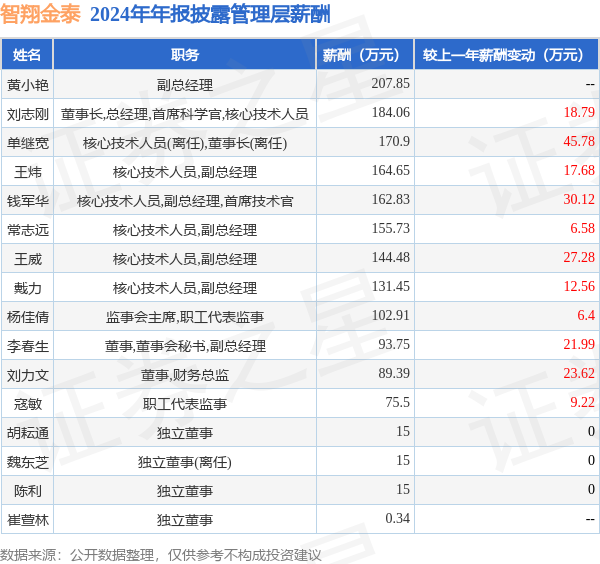The width and height of the screenshot is (600, 564).
Task: Click the salary value 170.9
Action: pos(394,142)
